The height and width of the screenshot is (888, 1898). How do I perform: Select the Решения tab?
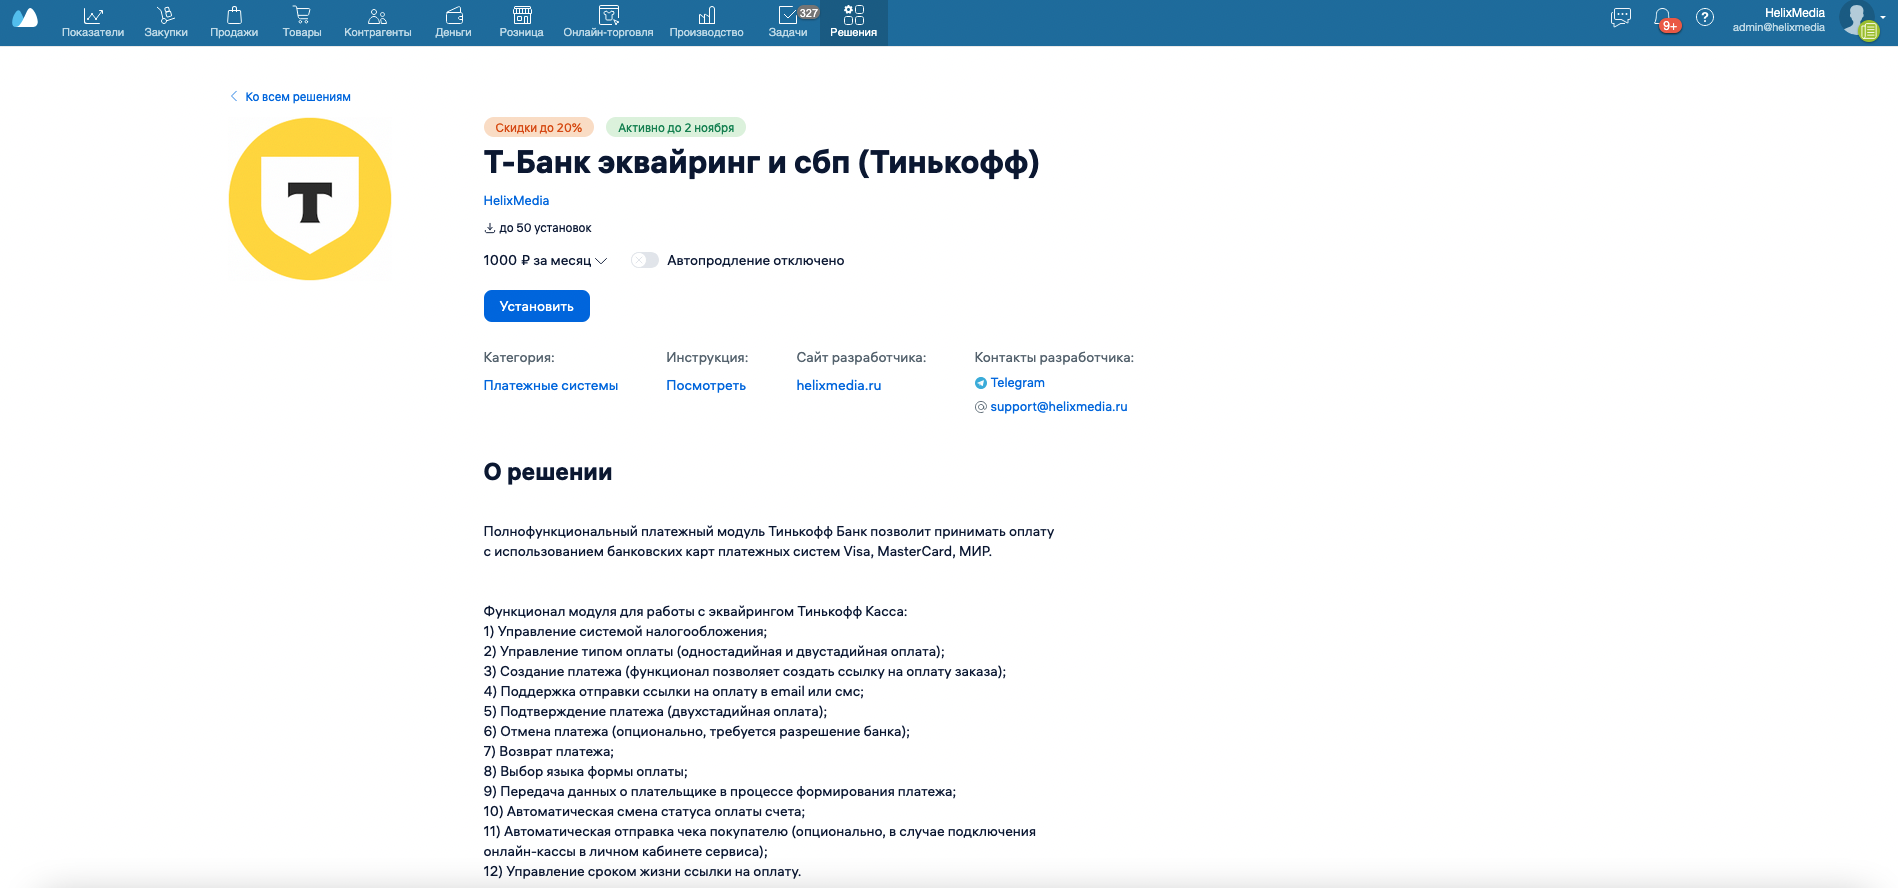pyautogui.click(x=854, y=22)
